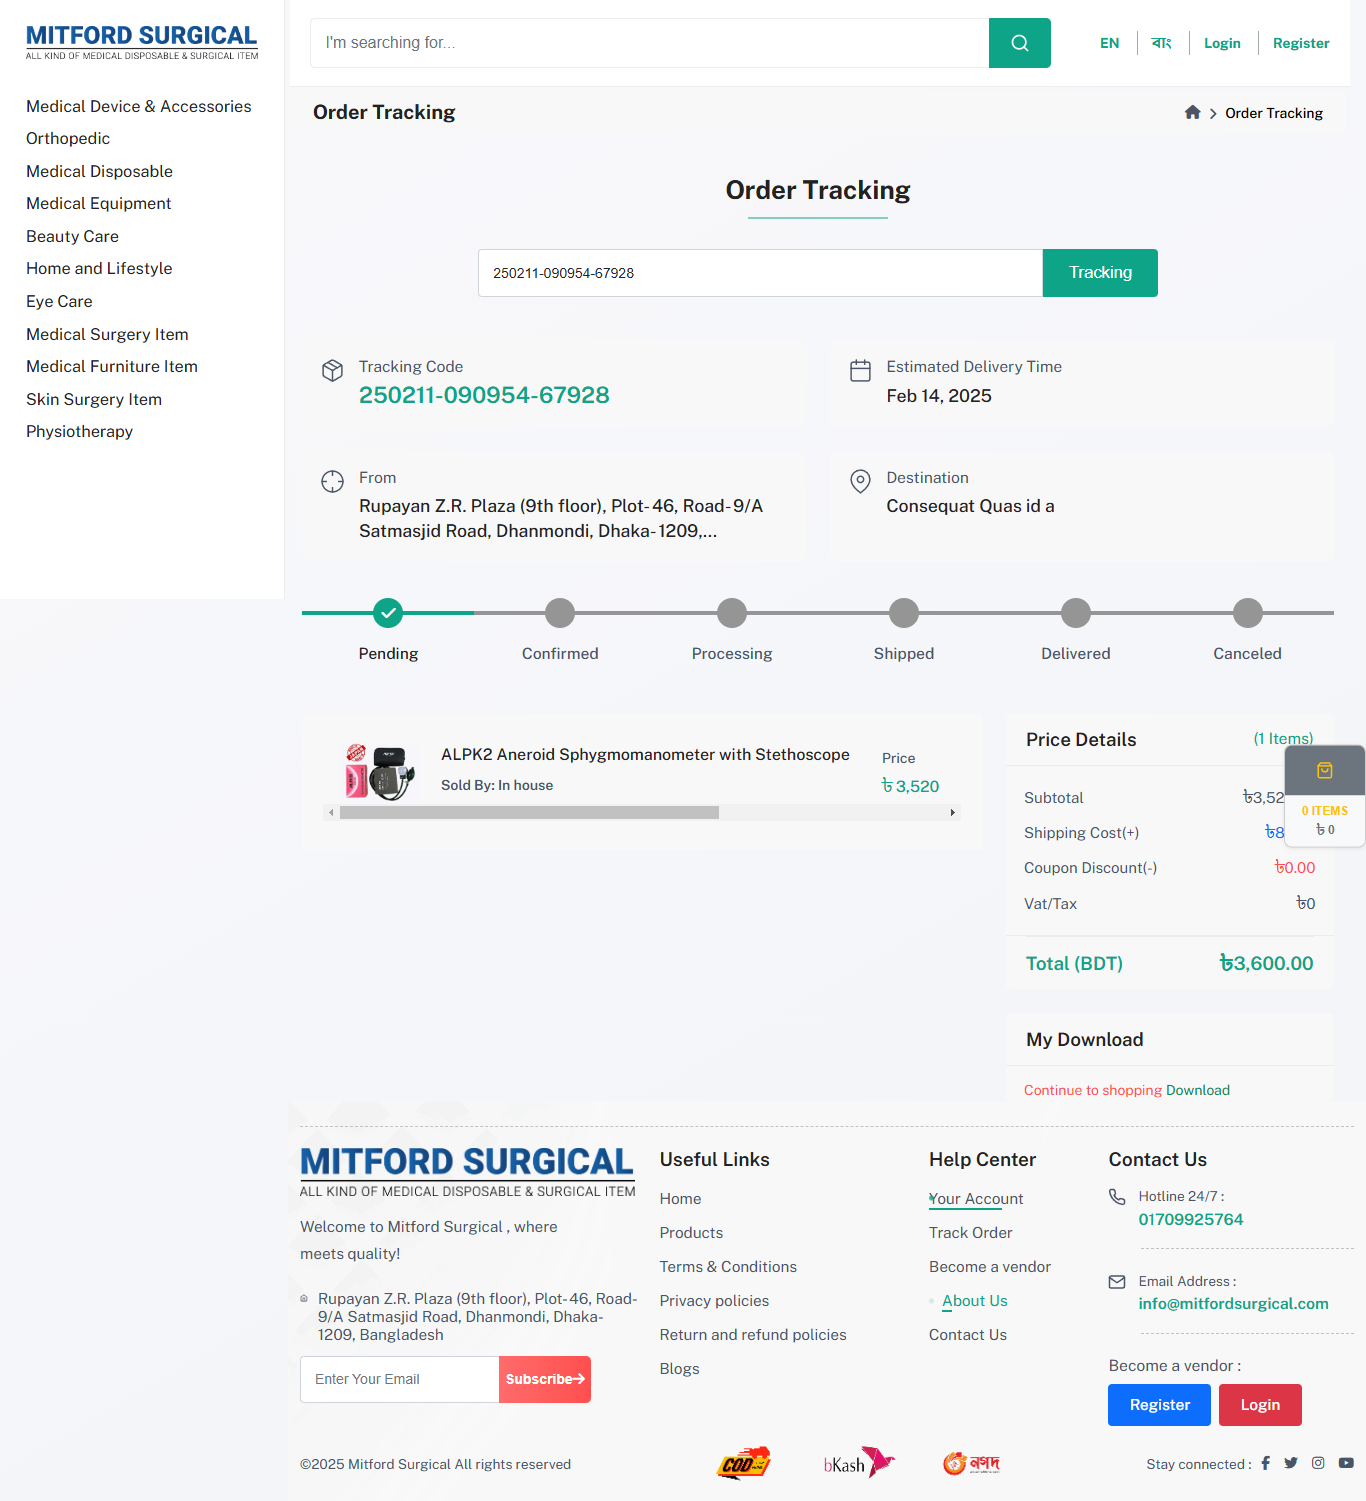The image size is (1366, 1501).
Task: Click the Nagad payment logo
Action: 972,1463
